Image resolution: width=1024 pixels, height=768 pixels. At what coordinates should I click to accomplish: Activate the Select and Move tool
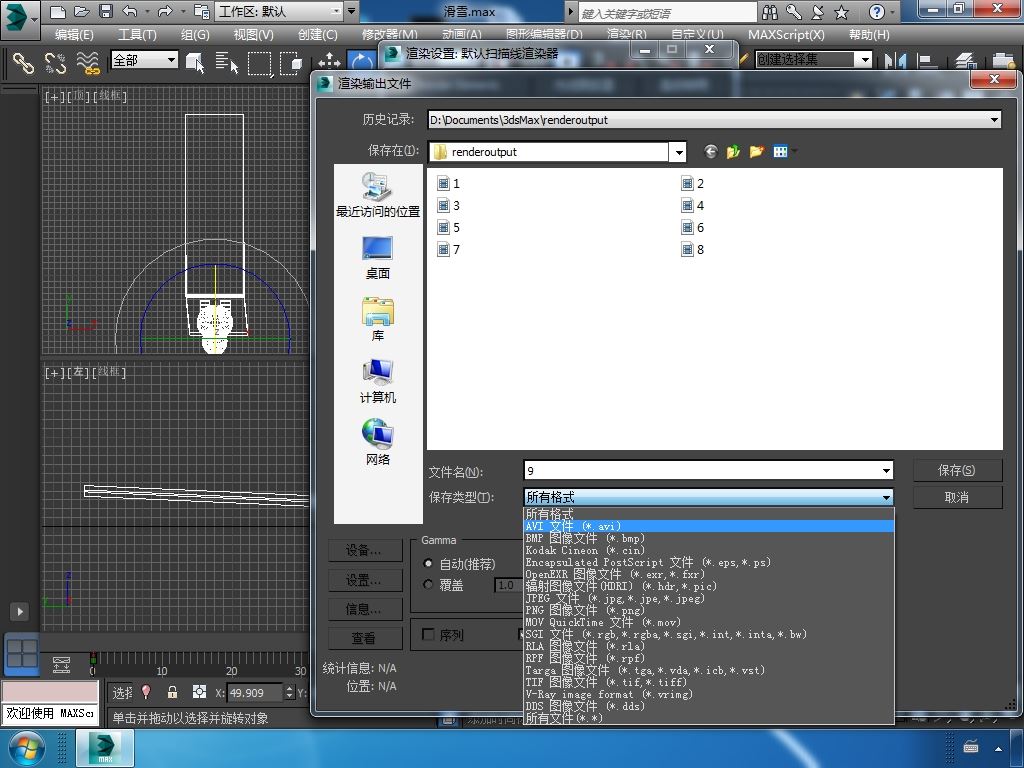coord(329,61)
